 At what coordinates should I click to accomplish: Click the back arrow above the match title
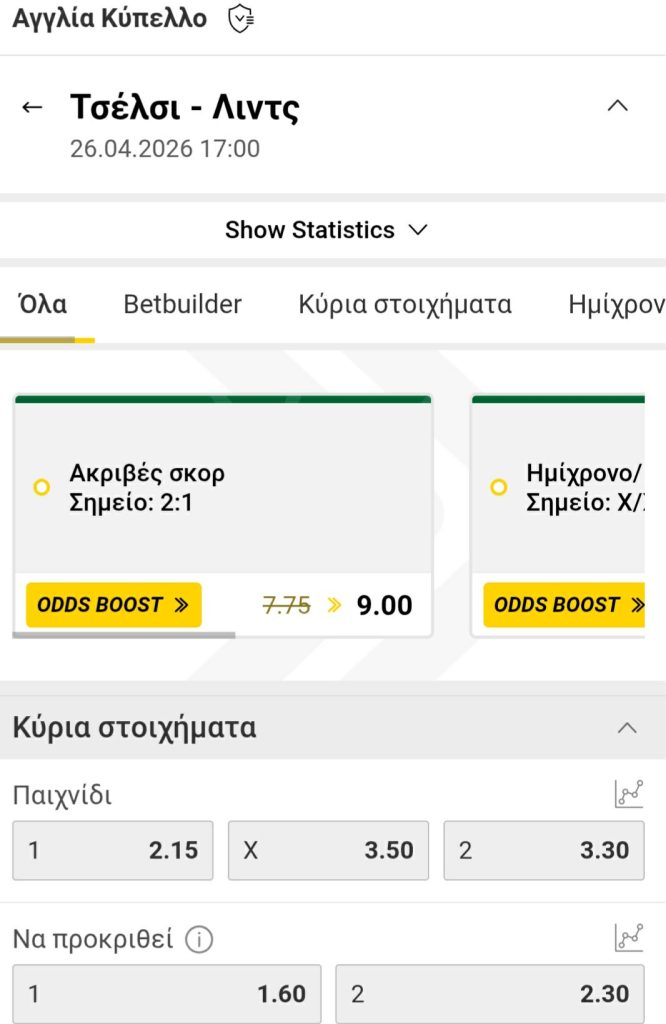(33, 106)
